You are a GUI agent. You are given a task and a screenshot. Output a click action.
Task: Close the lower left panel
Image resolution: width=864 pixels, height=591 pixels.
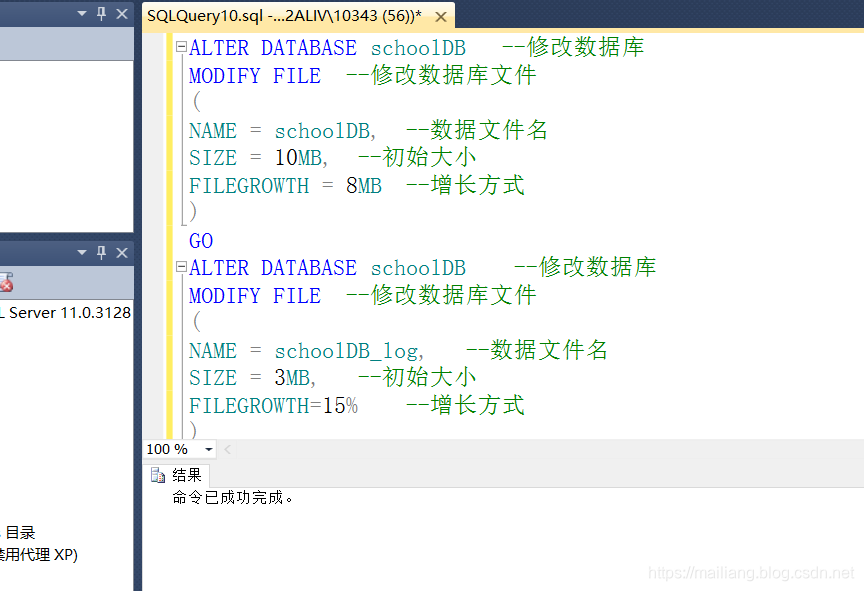(122, 253)
